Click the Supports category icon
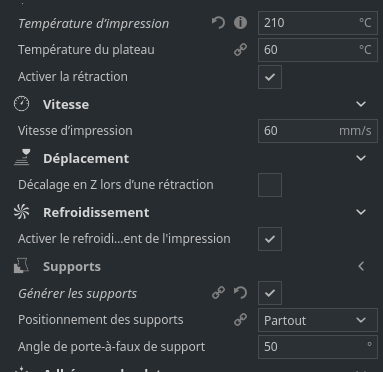The height and width of the screenshot is (372, 383). (x=21, y=266)
